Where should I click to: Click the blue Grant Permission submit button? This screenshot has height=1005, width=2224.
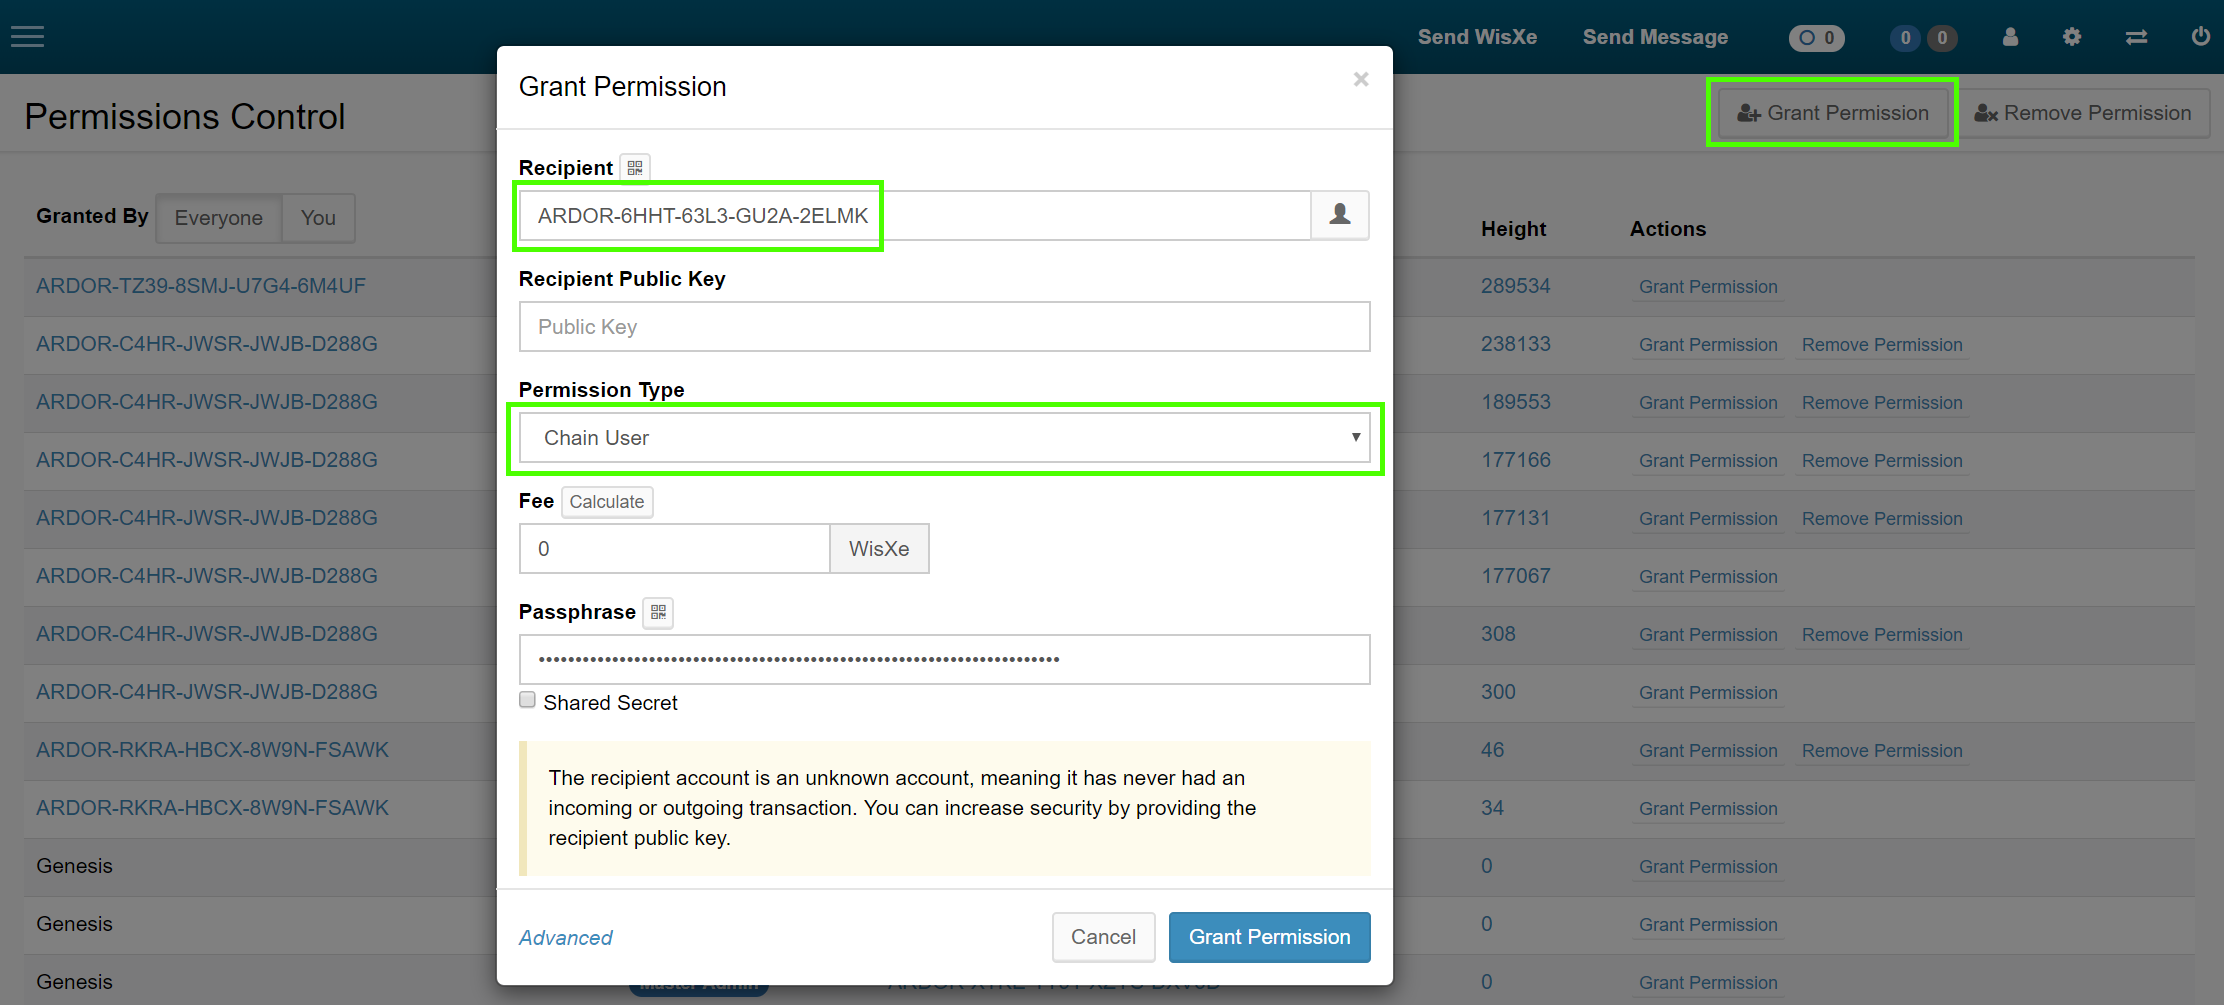point(1269,937)
